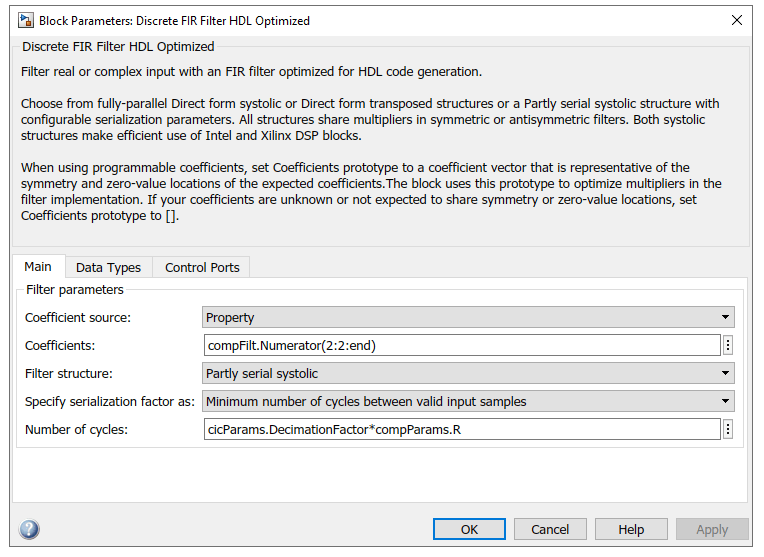The width and height of the screenshot is (764, 557).
Task: Focus the Number of cycles input field
Action: (461, 429)
